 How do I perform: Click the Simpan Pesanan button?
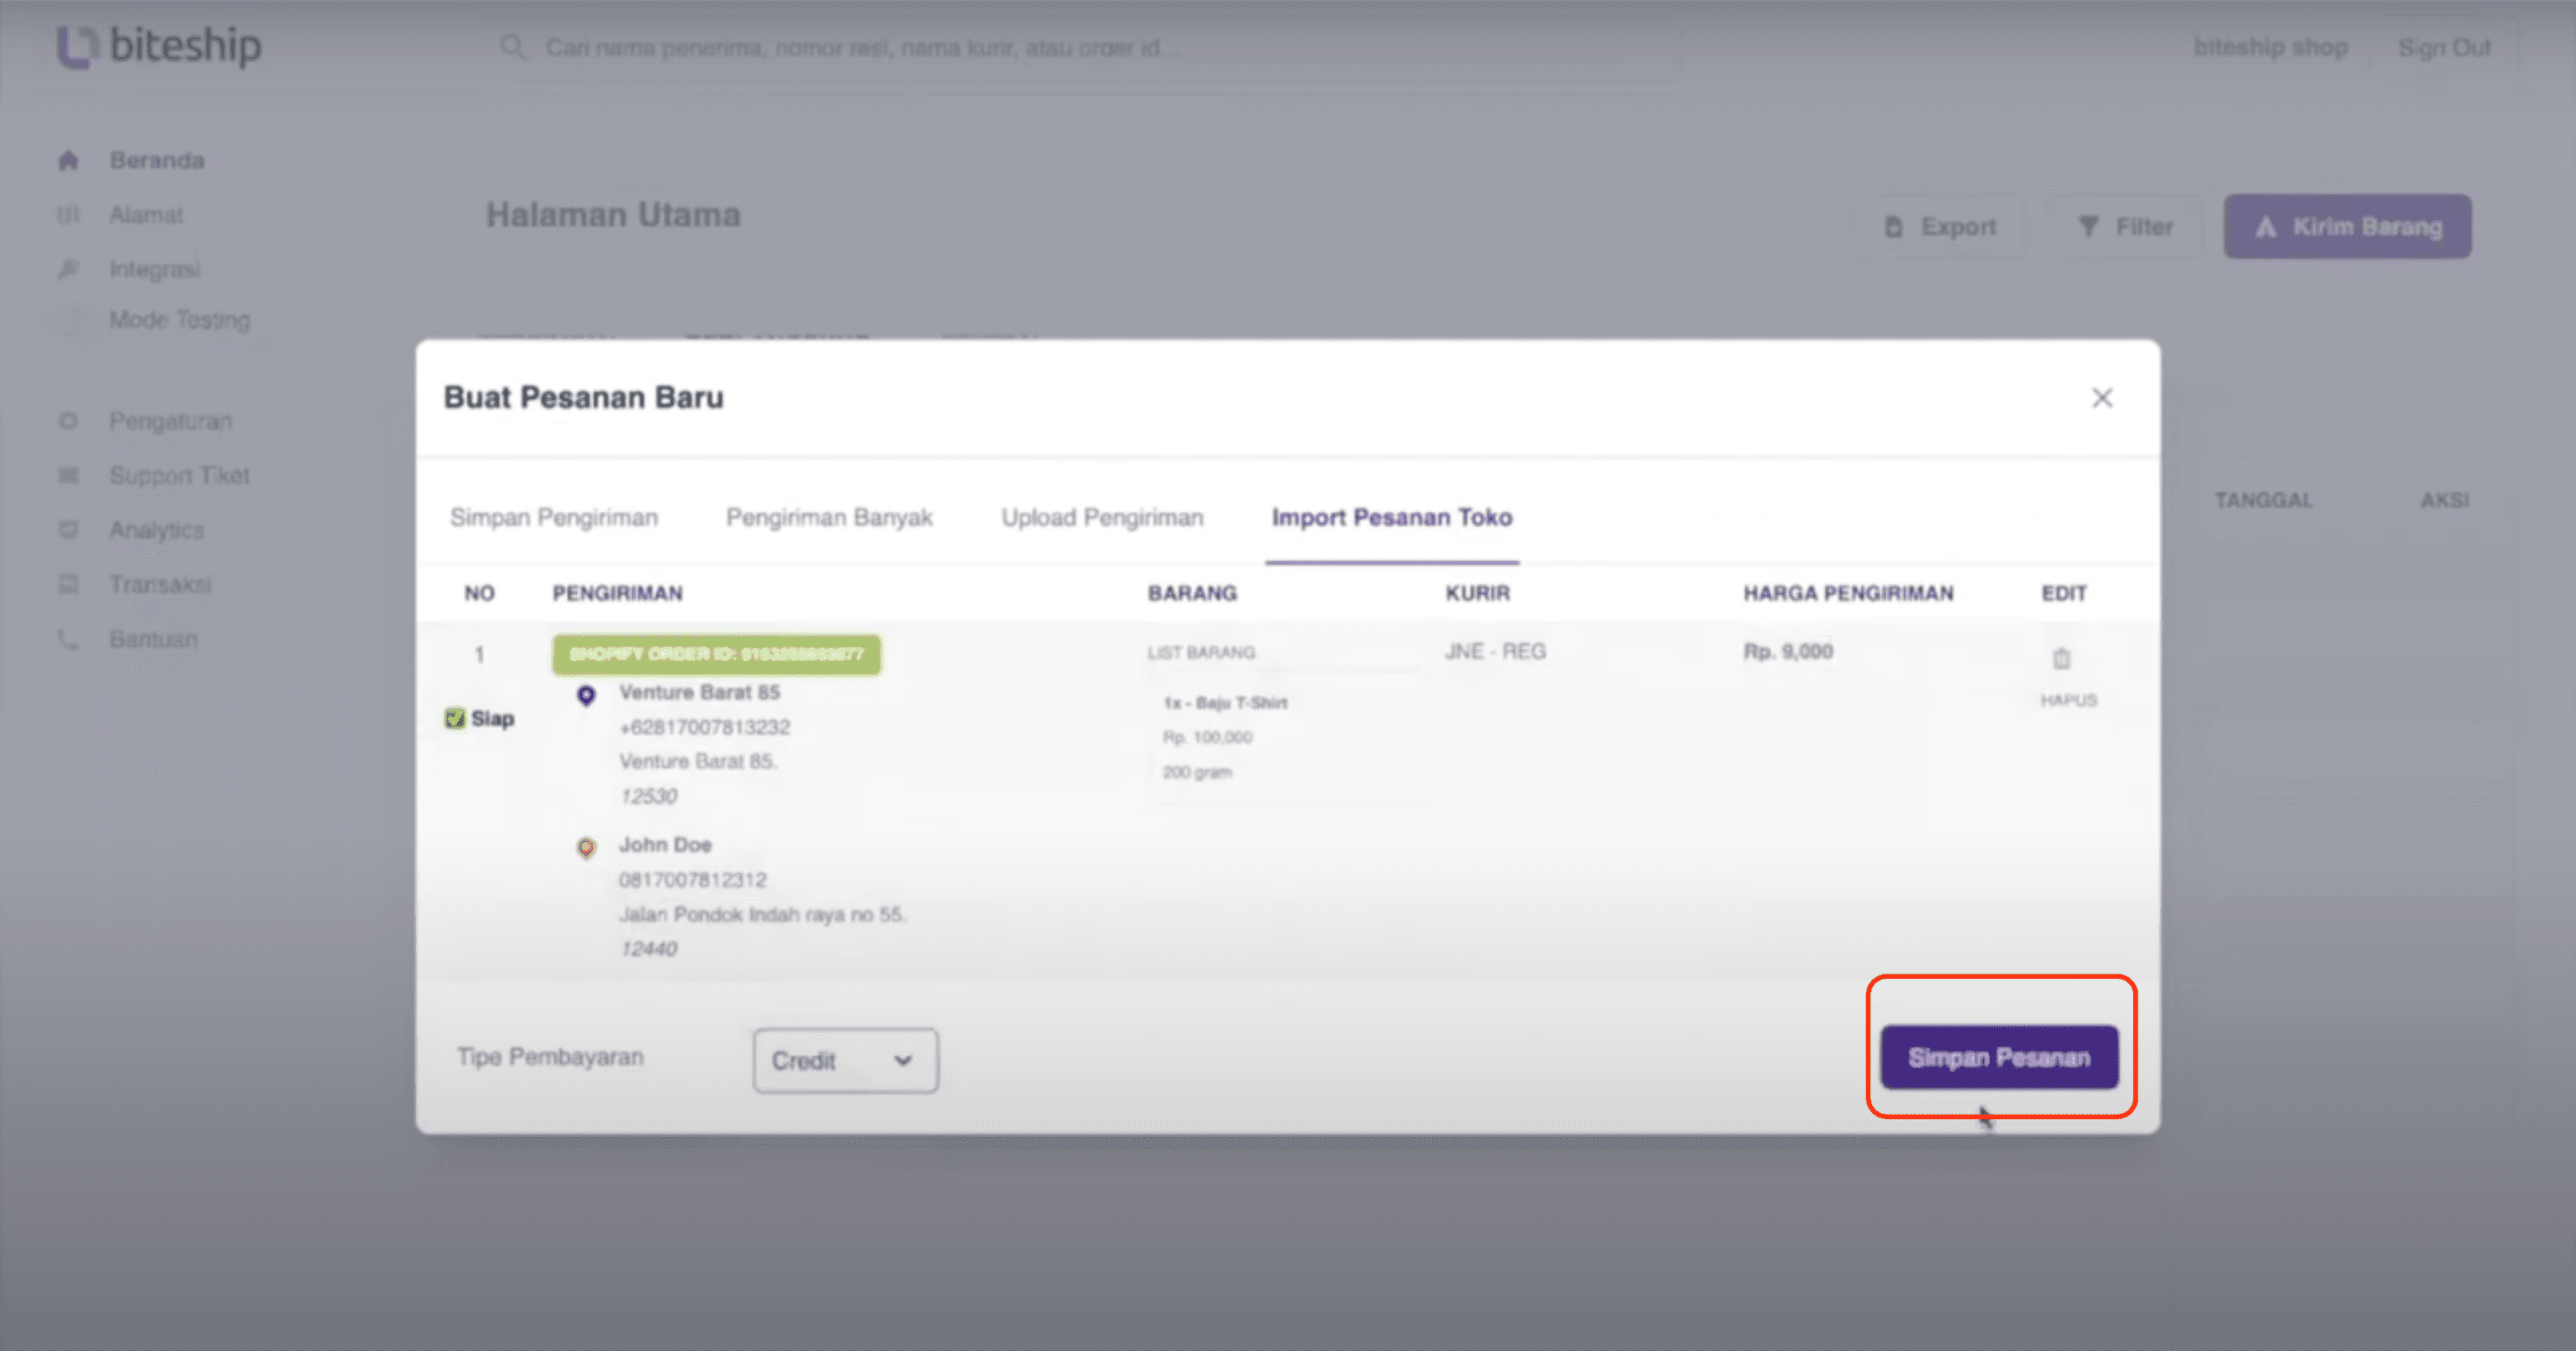click(1999, 1057)
